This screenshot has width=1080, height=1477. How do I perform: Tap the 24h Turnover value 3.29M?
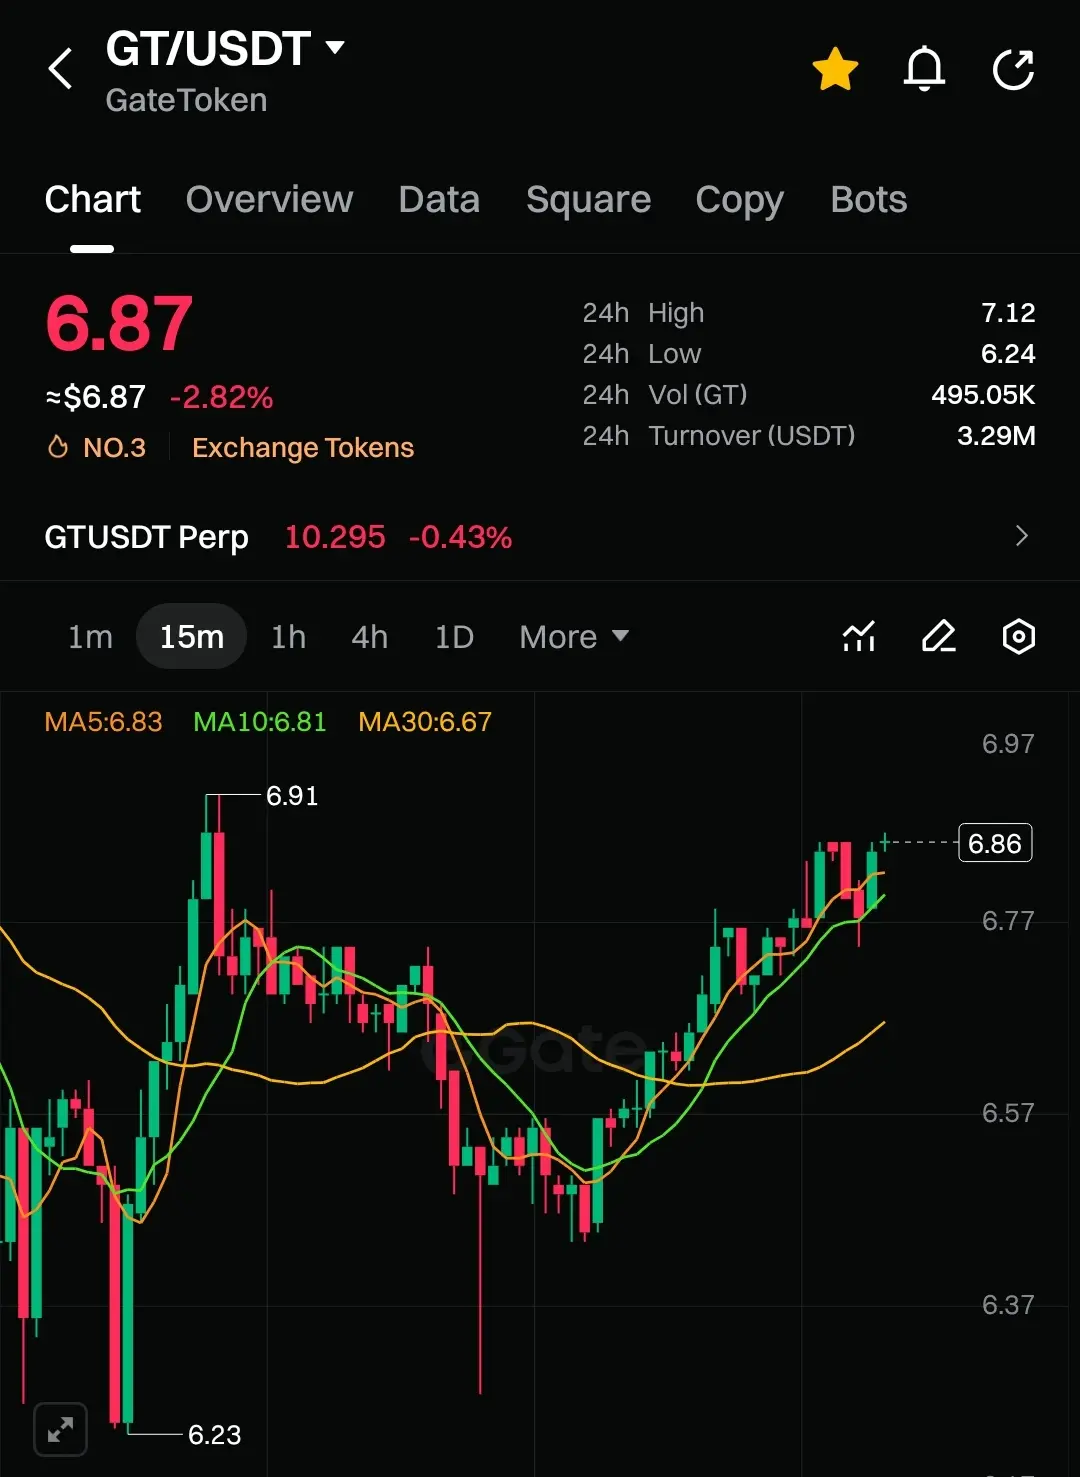pyautogui.click(x=996, y=436)
